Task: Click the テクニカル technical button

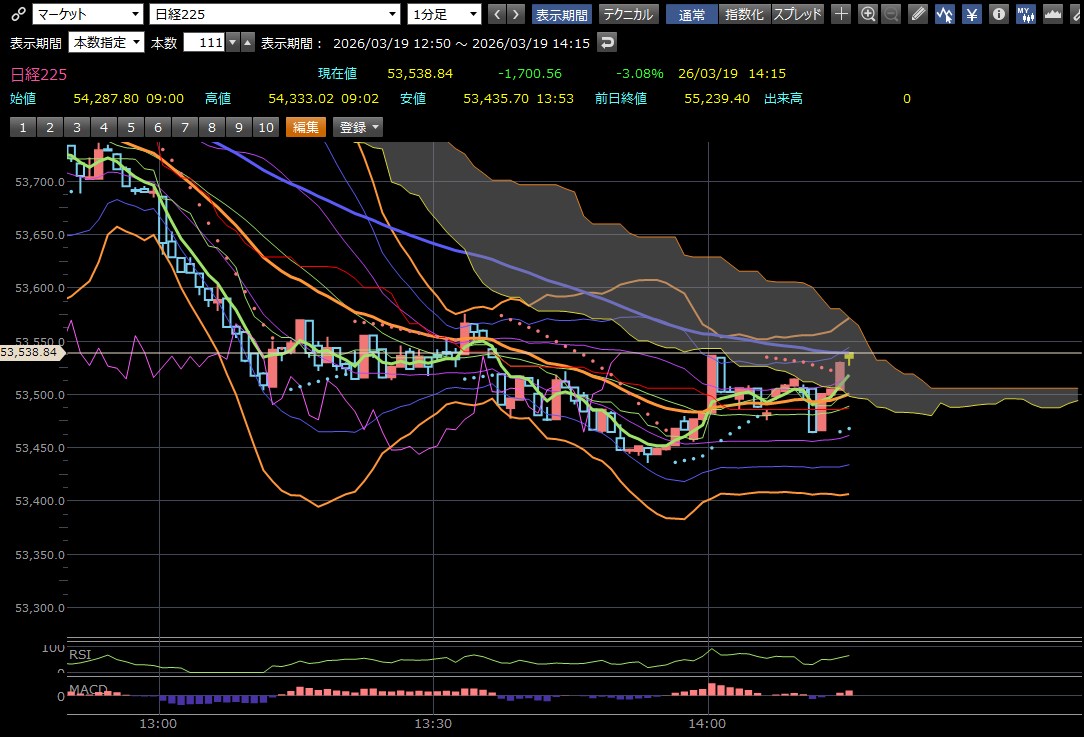Action: [628, 14]
